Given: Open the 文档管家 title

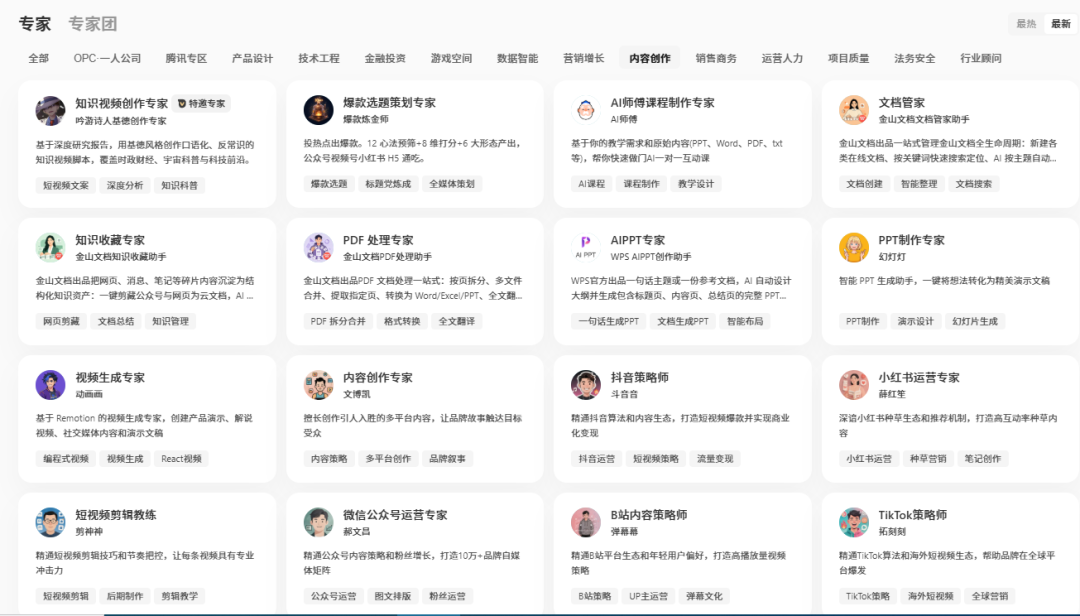Looking at the screenshot, I should tap(901, 103).
